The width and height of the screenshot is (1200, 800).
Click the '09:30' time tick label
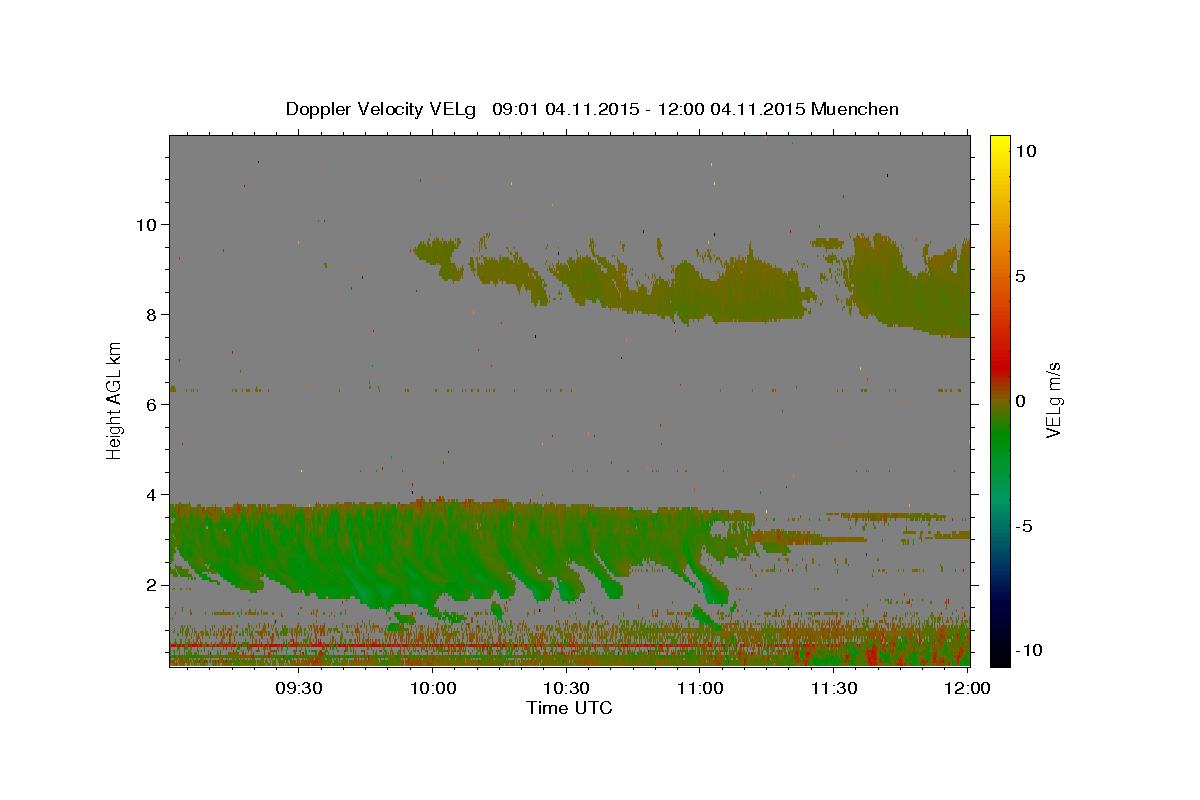(299, 689)
